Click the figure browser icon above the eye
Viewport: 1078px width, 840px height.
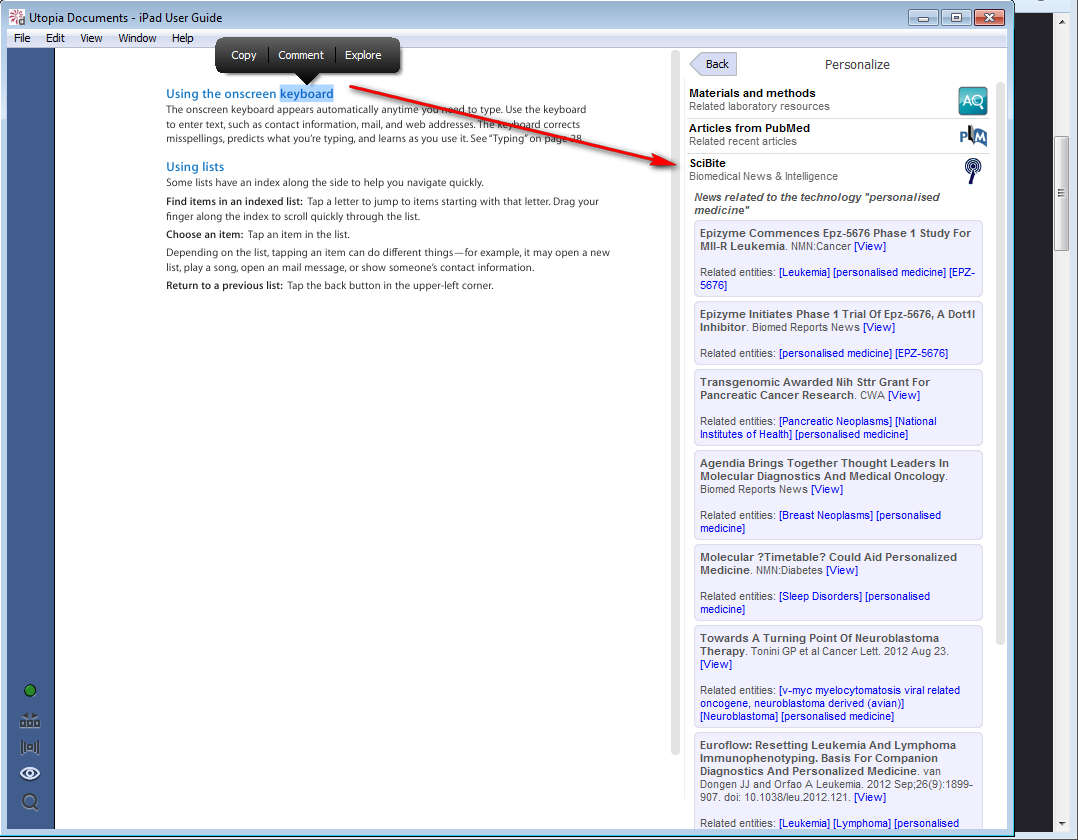30,747
